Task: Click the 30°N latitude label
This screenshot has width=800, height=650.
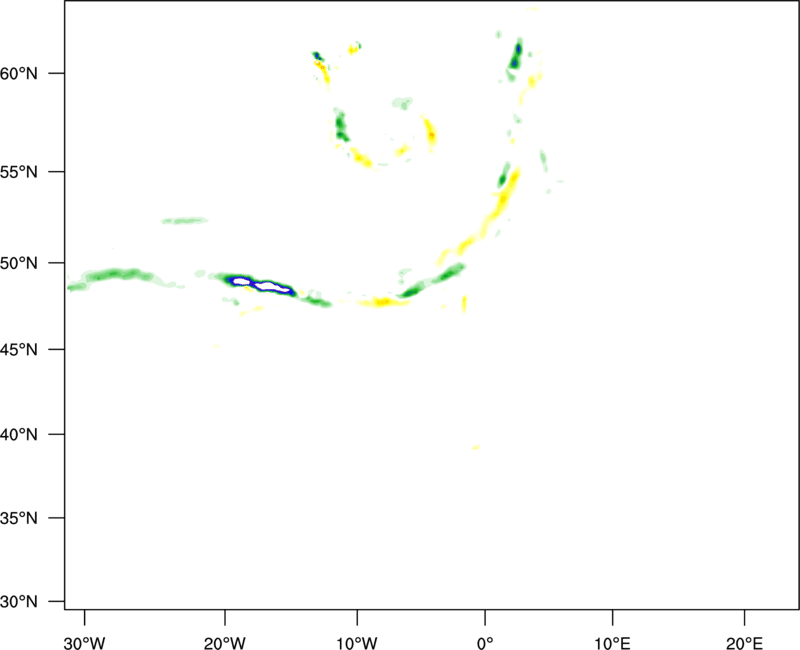Action: tap(19, 602)
